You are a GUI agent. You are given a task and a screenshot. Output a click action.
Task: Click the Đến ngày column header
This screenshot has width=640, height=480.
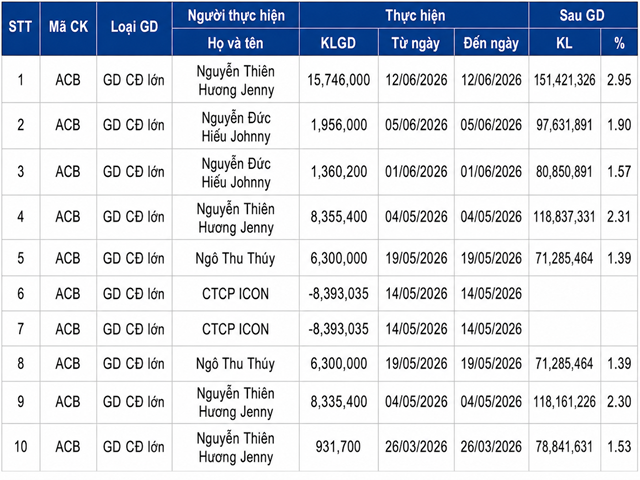[491, 43]
